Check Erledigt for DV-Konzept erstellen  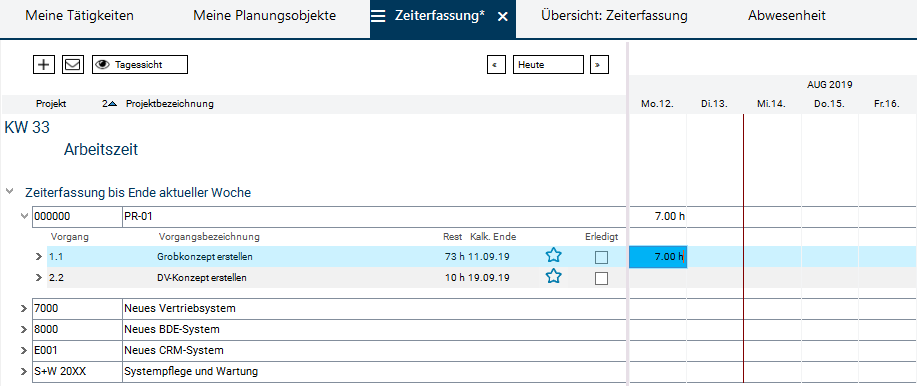click(601, 278)
